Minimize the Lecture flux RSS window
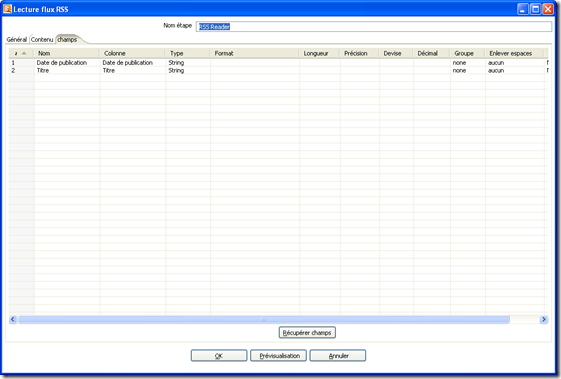The width and height of the screenshot is (561, 379). coord(523,9)
